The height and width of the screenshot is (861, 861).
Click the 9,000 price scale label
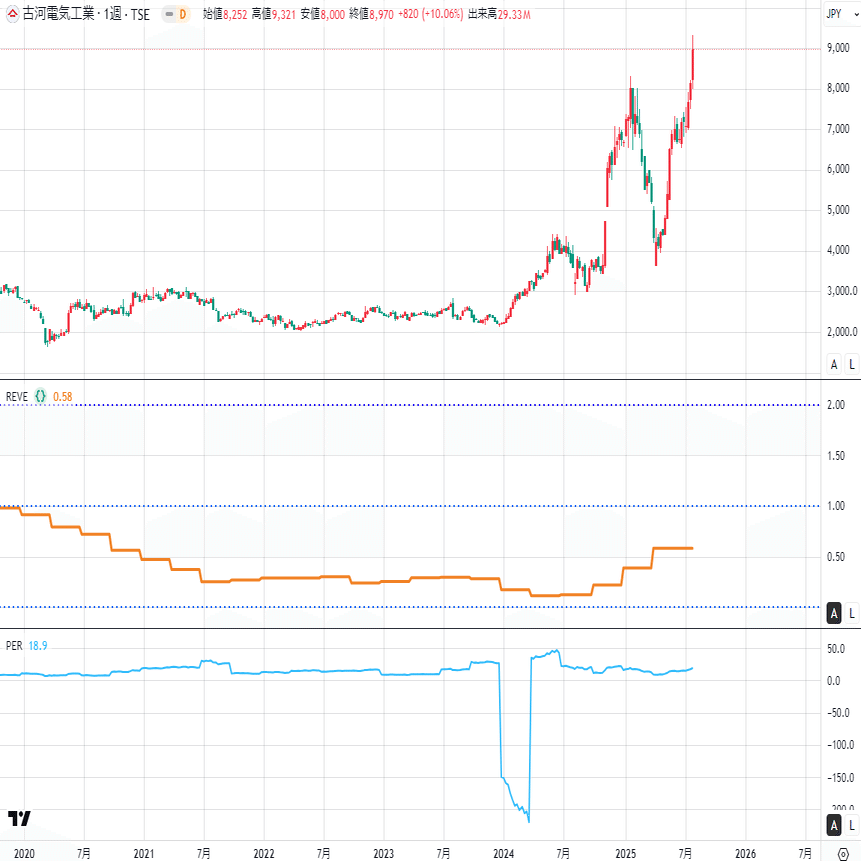[x=838, y=48]
